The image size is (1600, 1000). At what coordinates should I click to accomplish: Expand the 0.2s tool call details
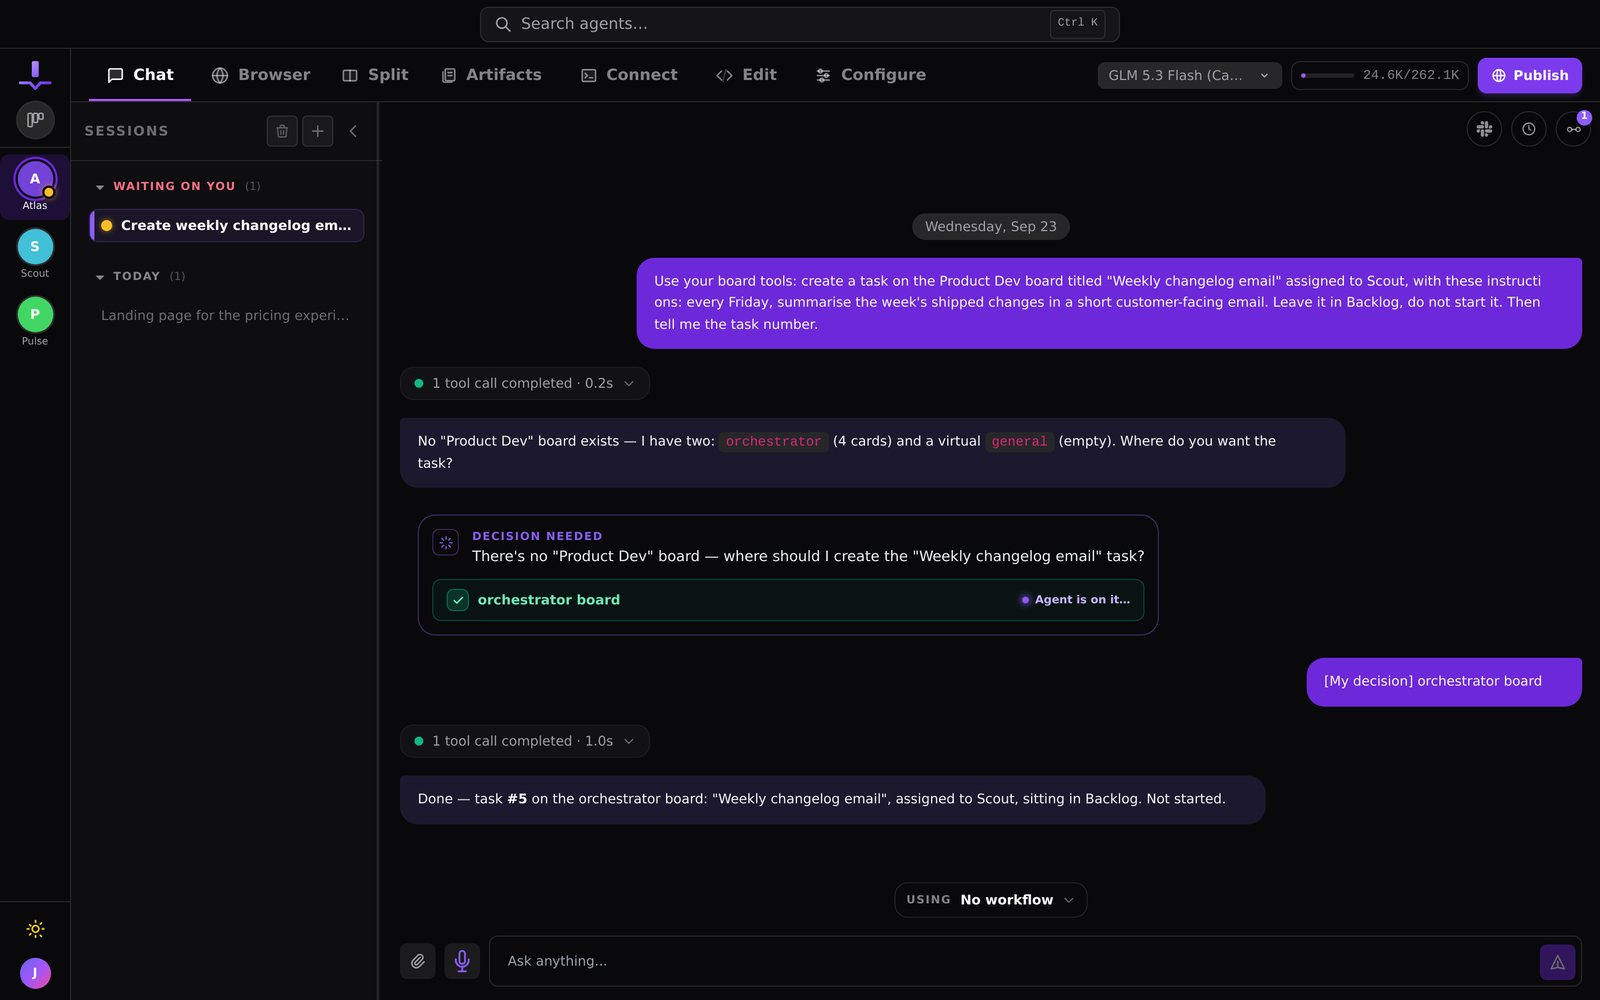pos(525,383)
